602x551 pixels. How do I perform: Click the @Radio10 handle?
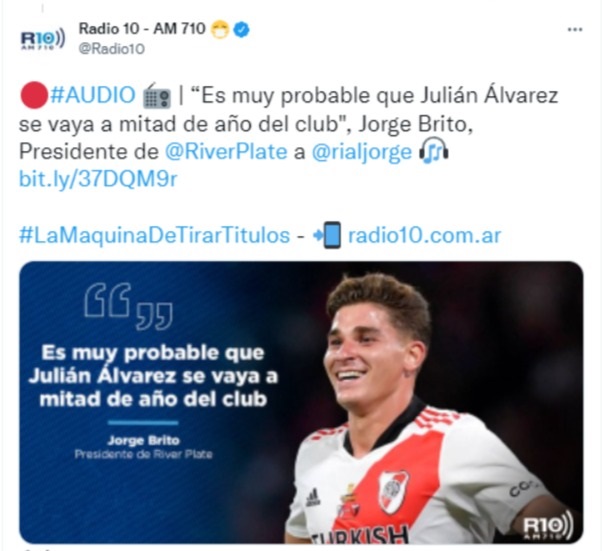pos(112,49)
